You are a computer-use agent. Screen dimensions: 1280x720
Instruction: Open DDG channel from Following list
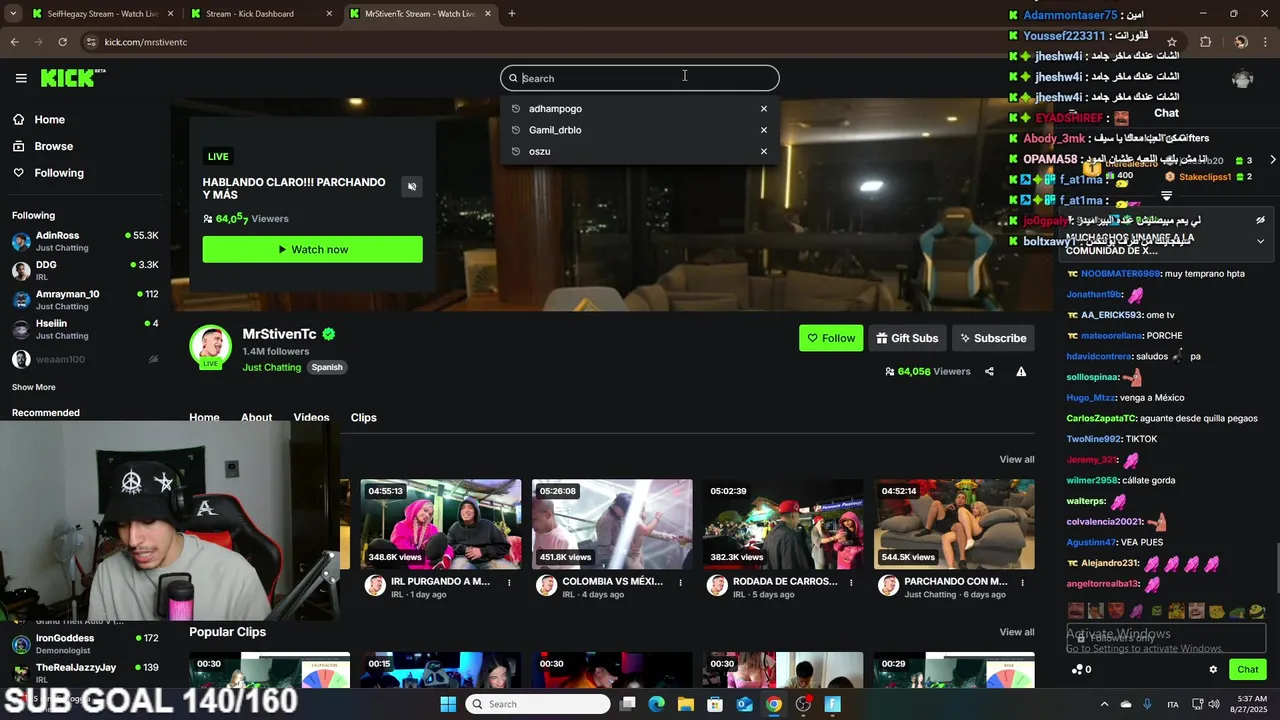pos(85,270)
